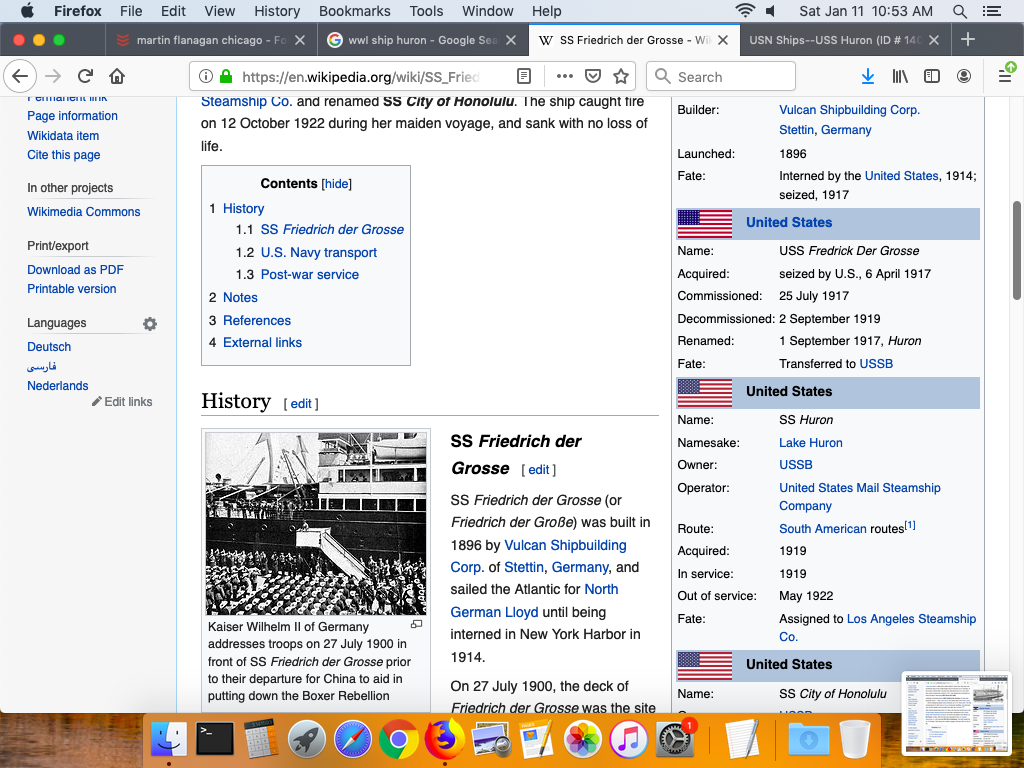Viewport: 1024px width, 768px height.
Task: Open languages settings gear icon
Action: [150, 324]
